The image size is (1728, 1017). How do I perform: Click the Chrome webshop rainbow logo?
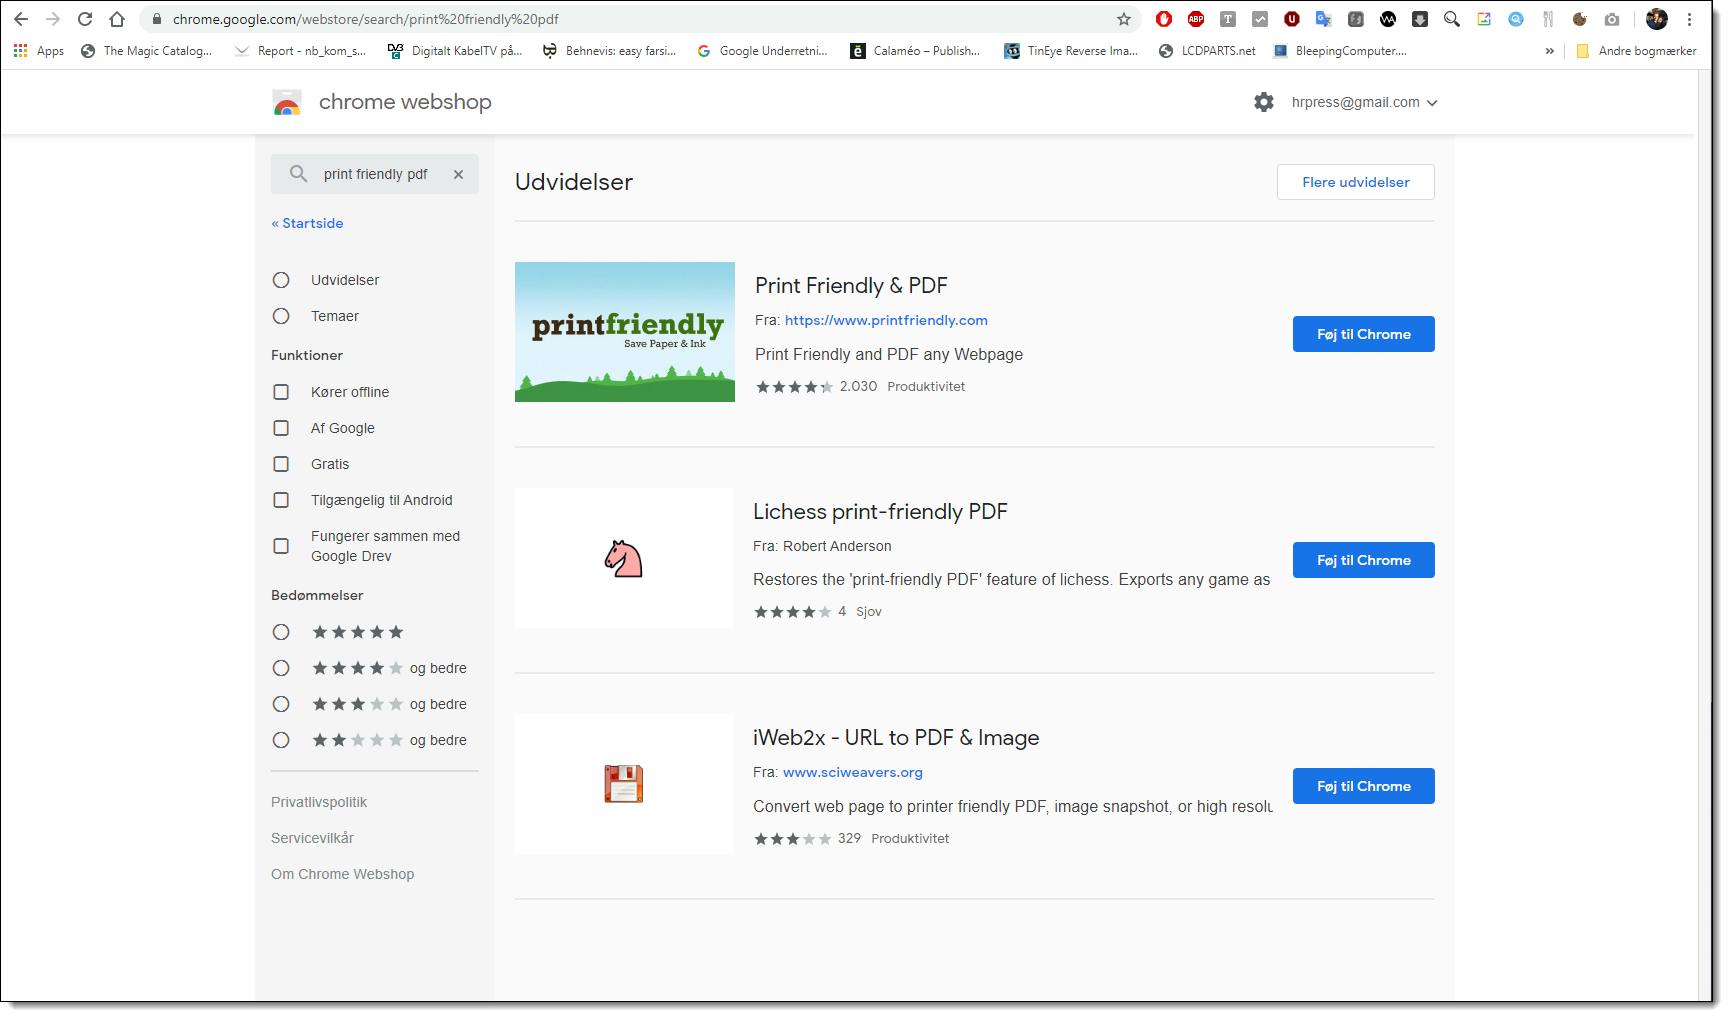coord(287,103)
